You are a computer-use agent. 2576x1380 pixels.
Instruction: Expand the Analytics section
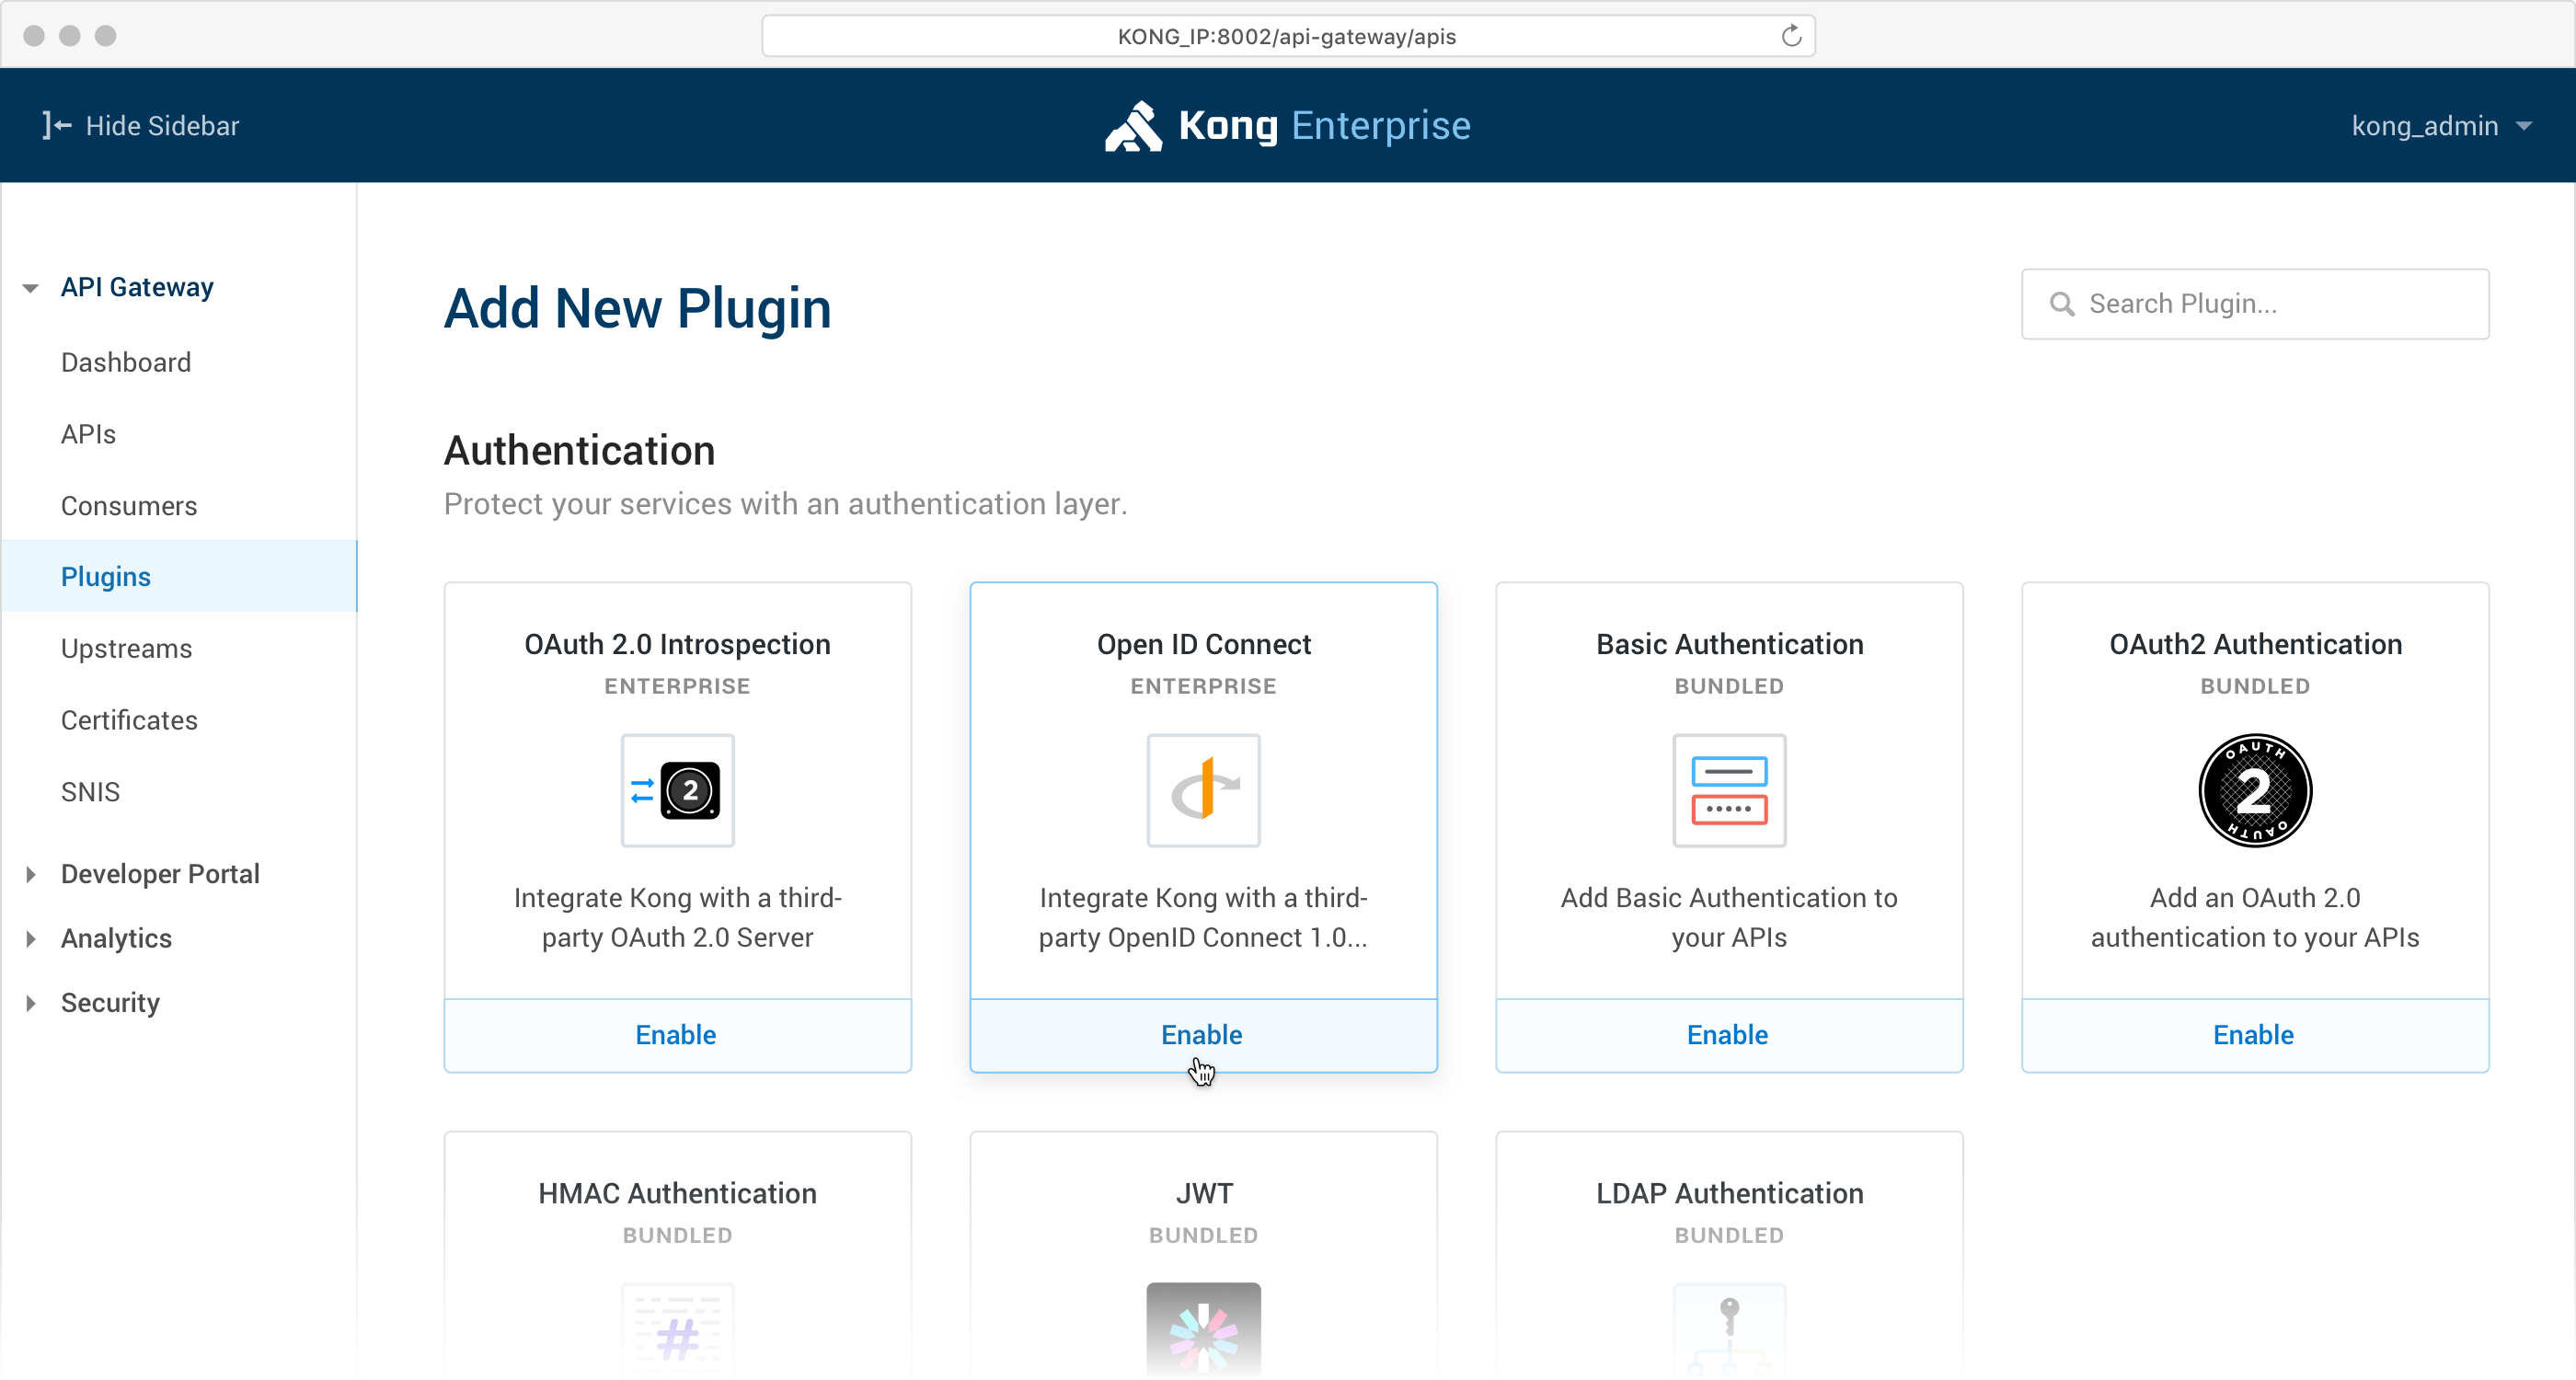click(30, 938)
